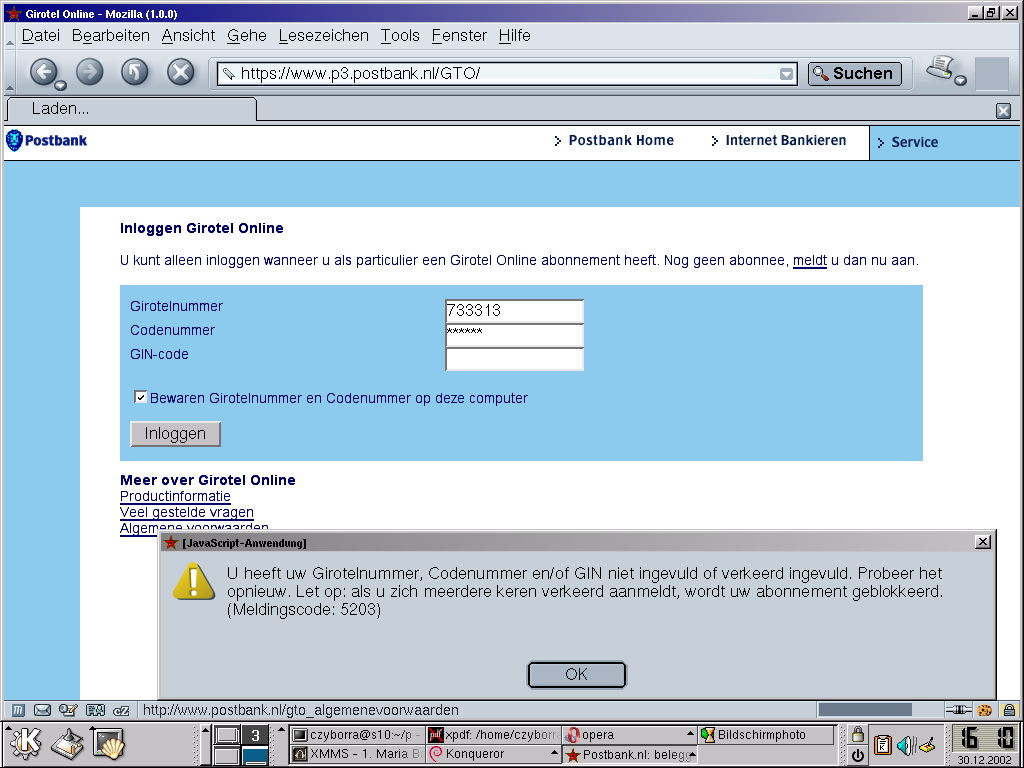This screenshot has height=768, width=1024.
Task: Click the Print toolbar icon
Action: click(x=940, y=68)
